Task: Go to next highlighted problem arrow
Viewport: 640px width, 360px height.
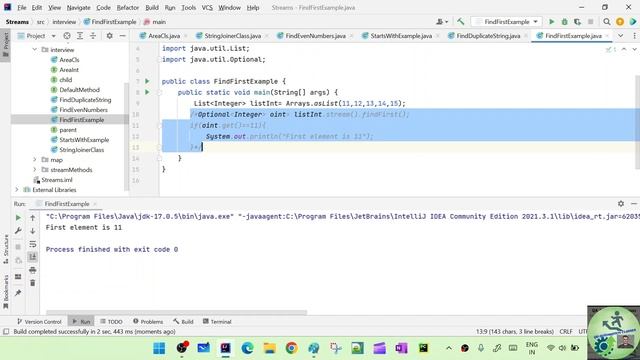Action: click(634, 49)
